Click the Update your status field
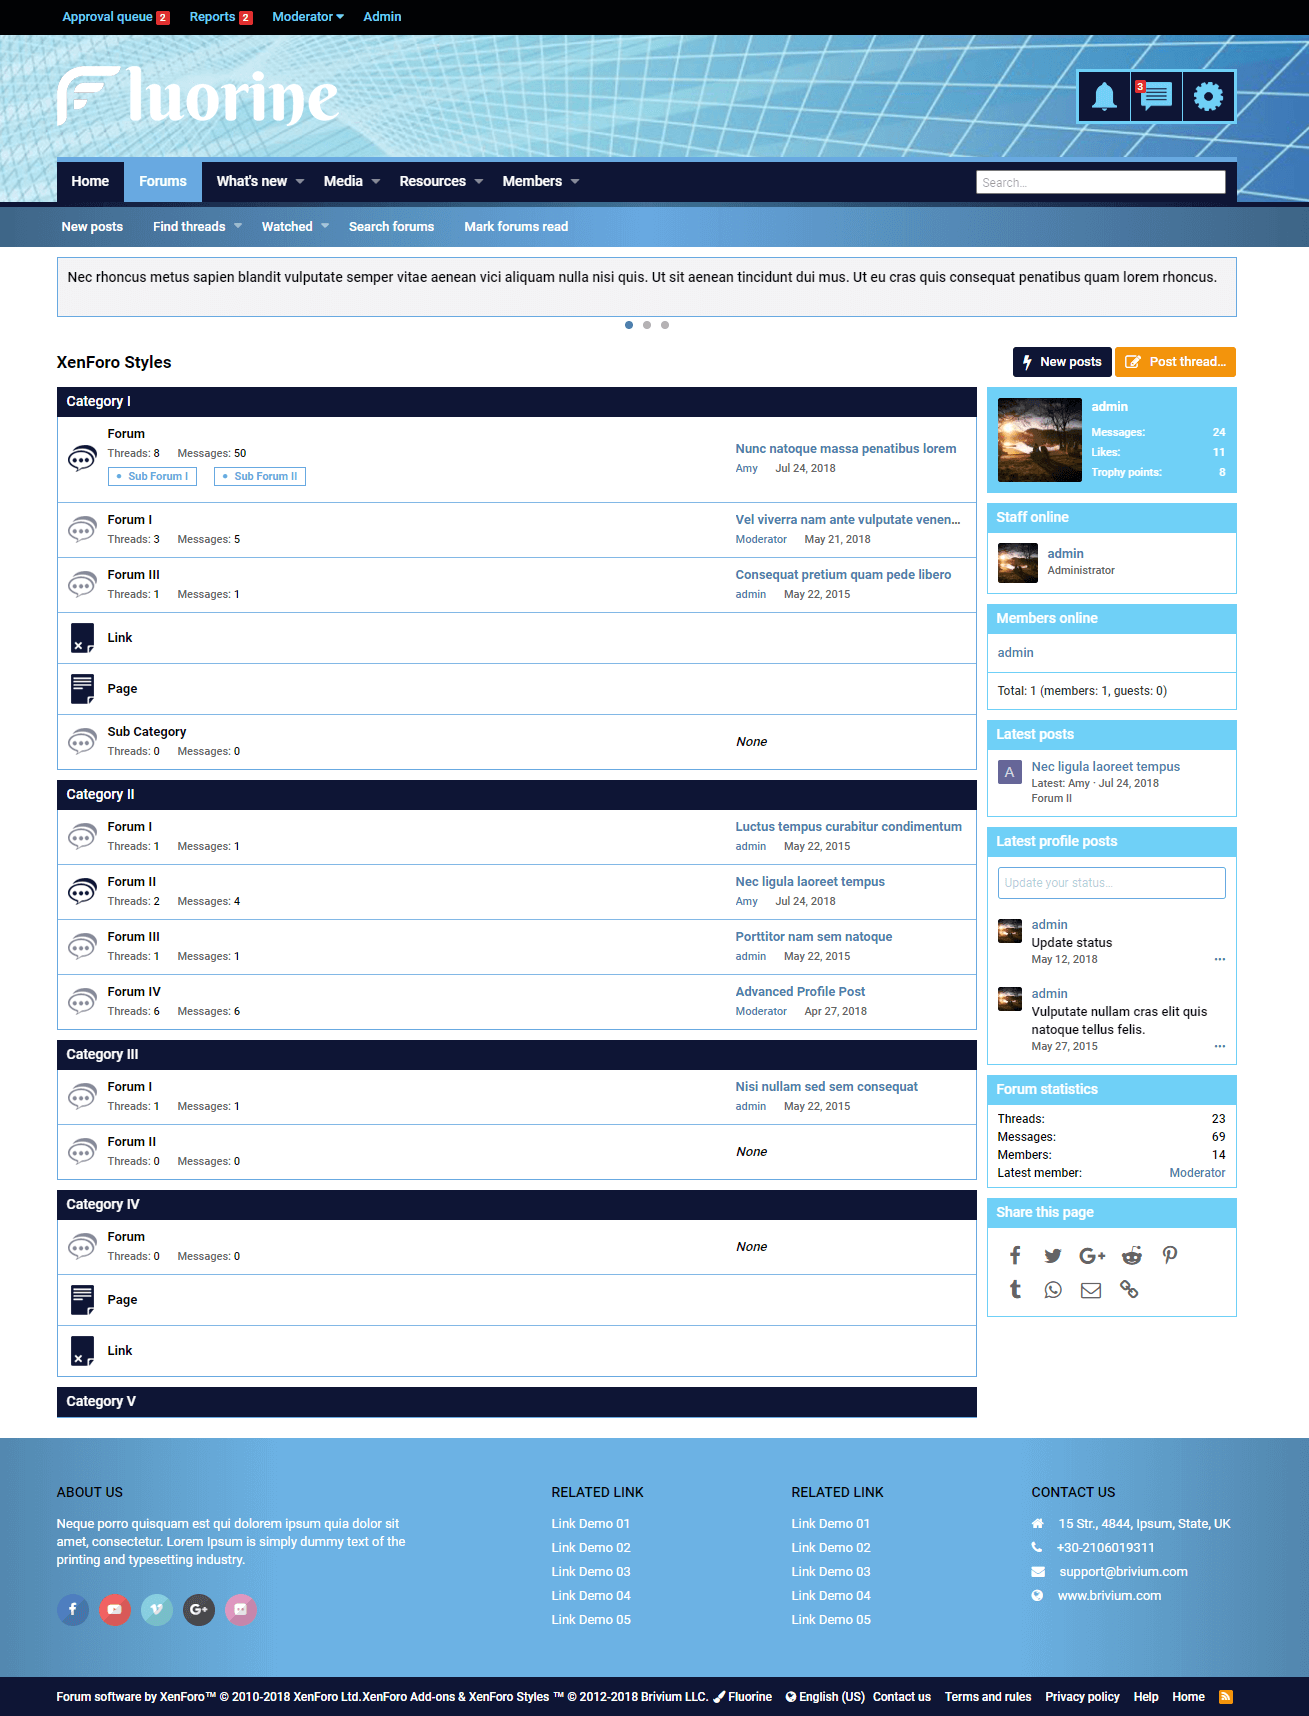 [x=1111, y=883]
